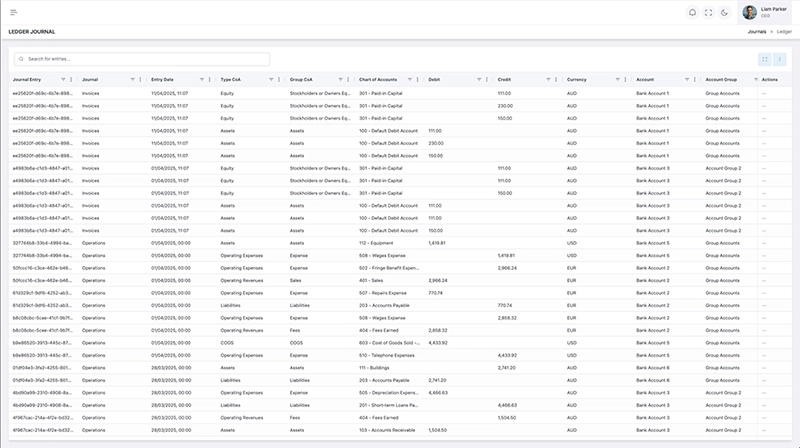Sort by Journal Entry header

click(27, 80)
